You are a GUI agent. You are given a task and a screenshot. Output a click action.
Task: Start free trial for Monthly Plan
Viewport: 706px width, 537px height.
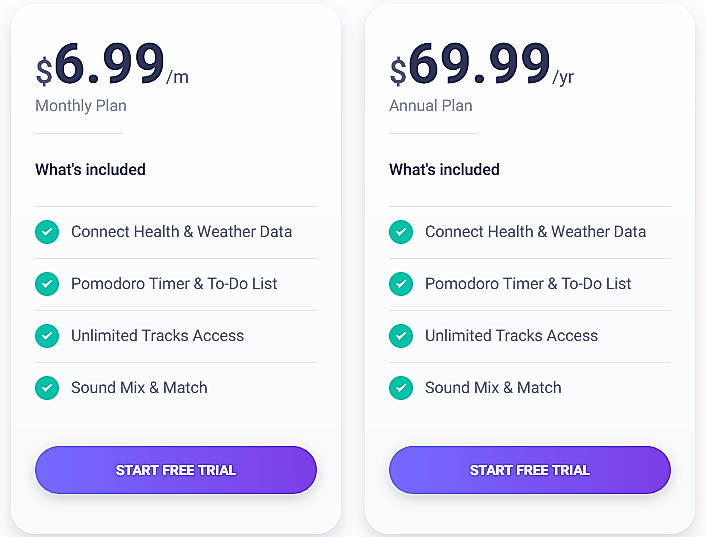click(176, 470)
